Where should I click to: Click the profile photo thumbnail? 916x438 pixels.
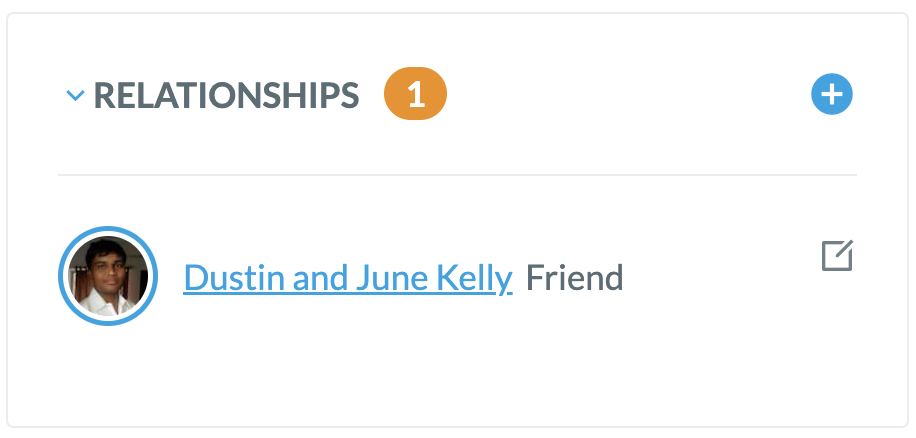pos(108,276)
